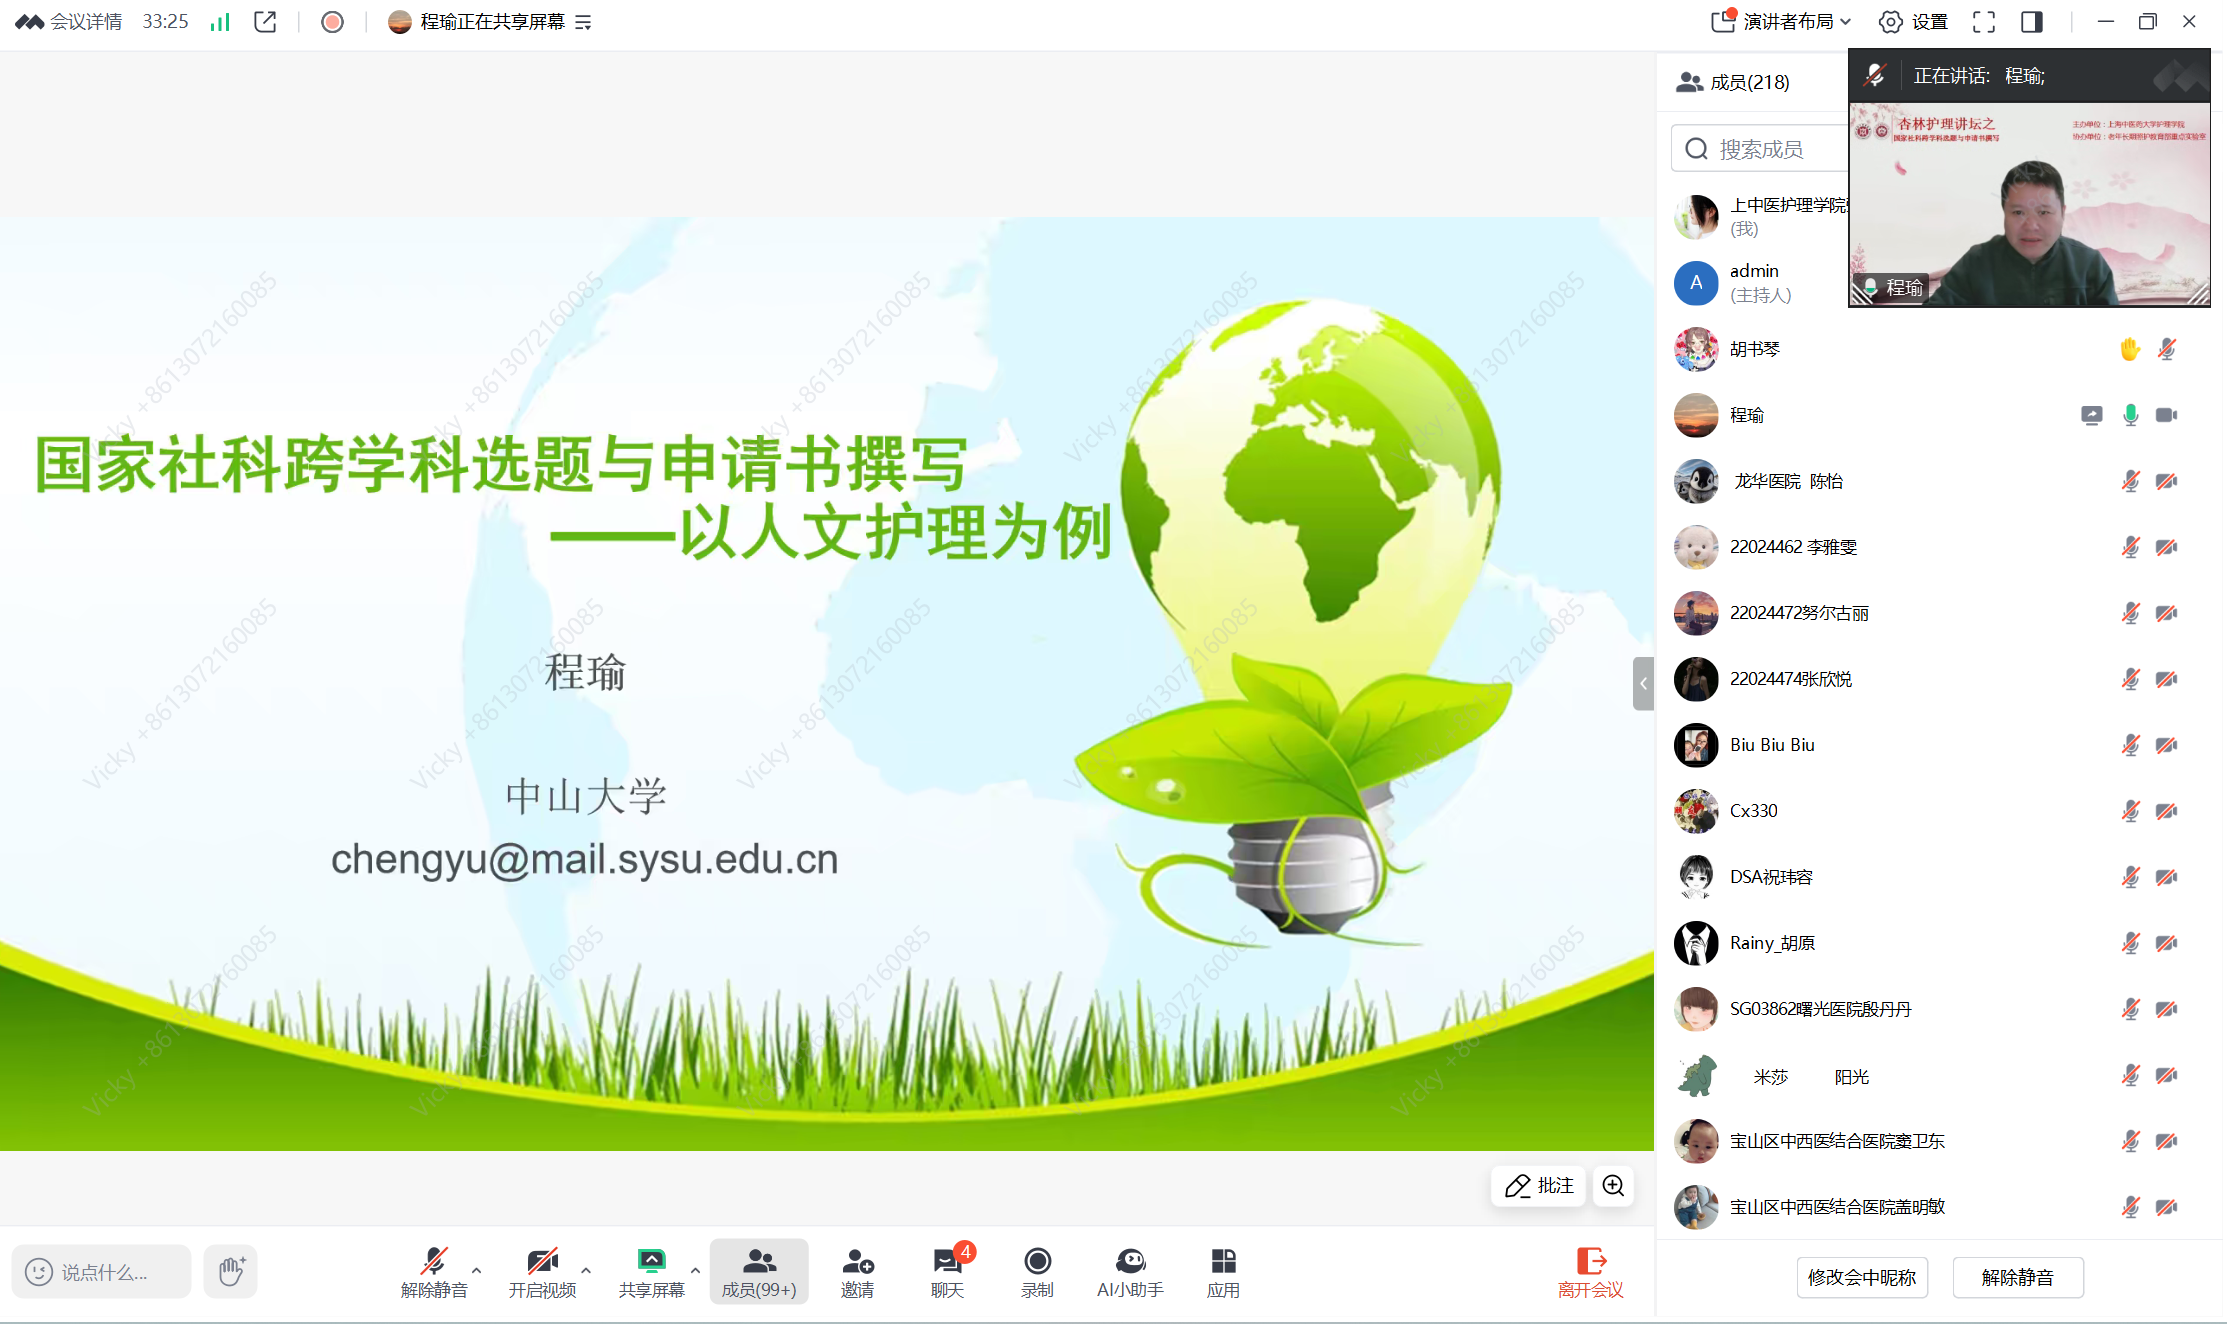The image size is (2227, 1324).
Task: Click the zoom magnifier next to 批注
Action: (1613, 1186)
